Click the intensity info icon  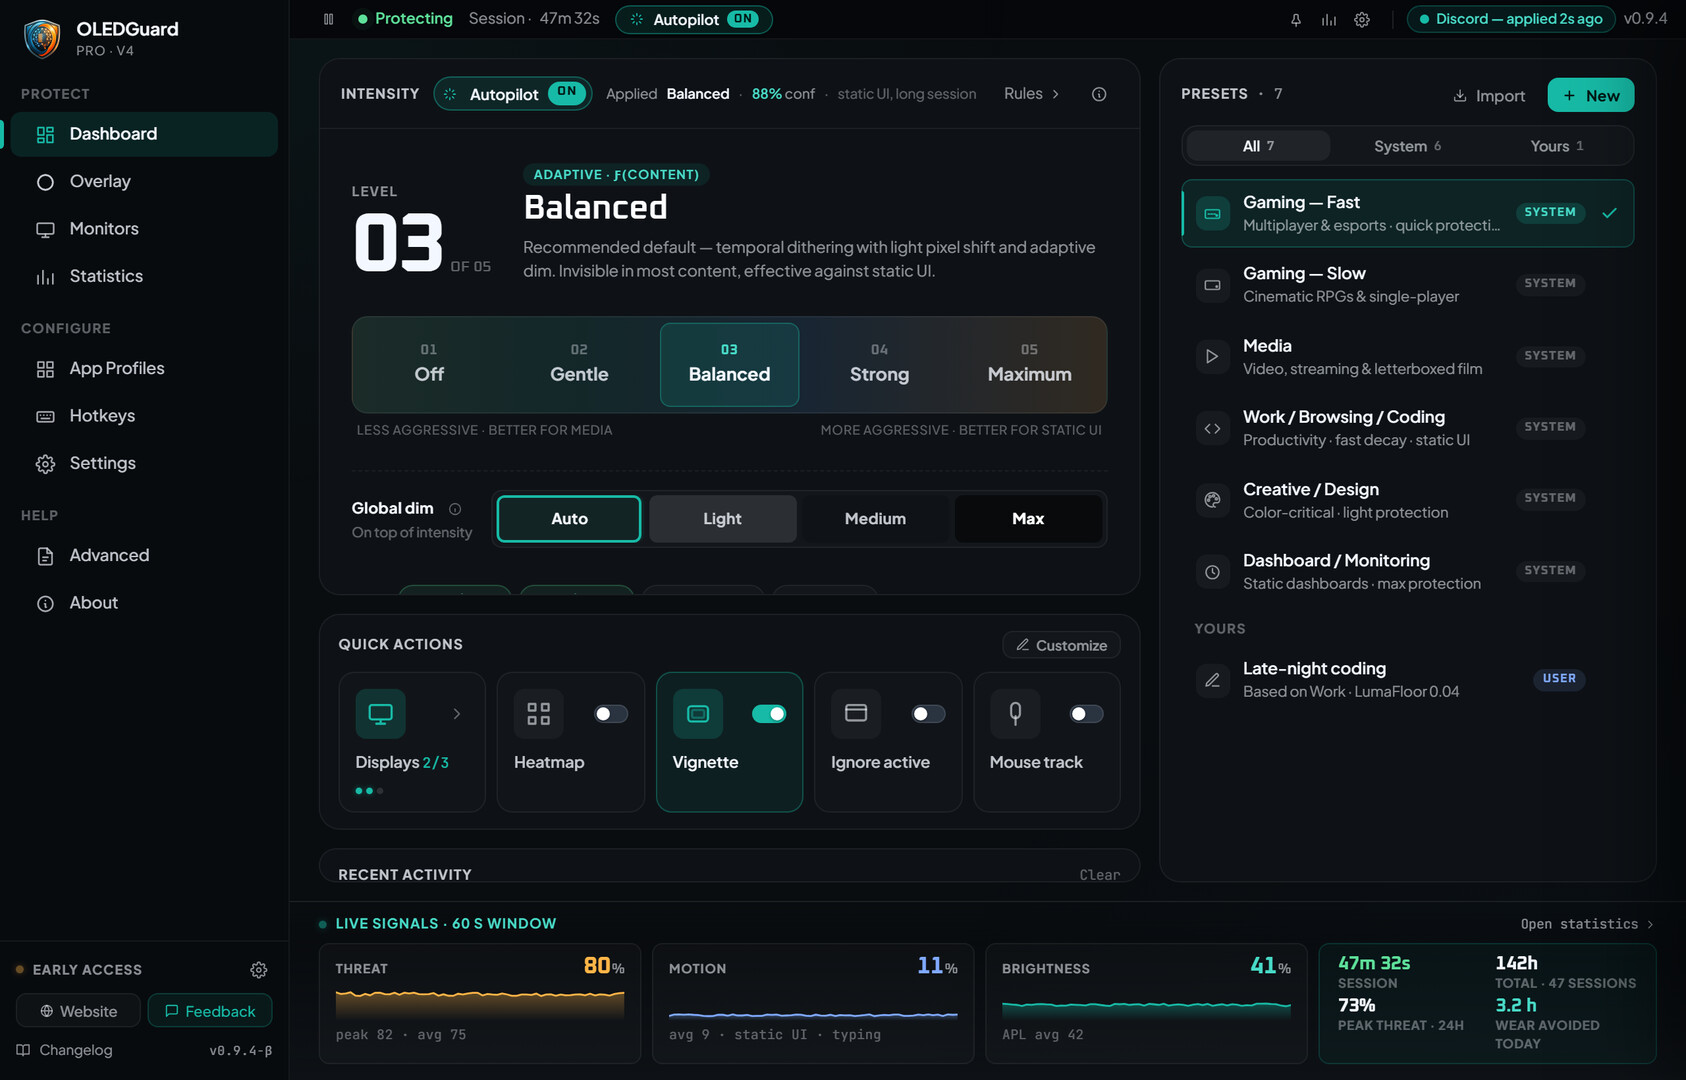coord(1099,94)
